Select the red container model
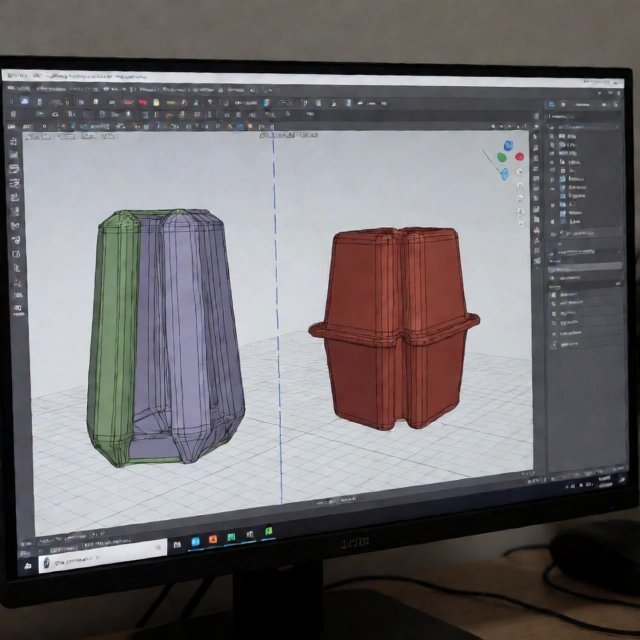640x640 pixels. click(394, 329)
